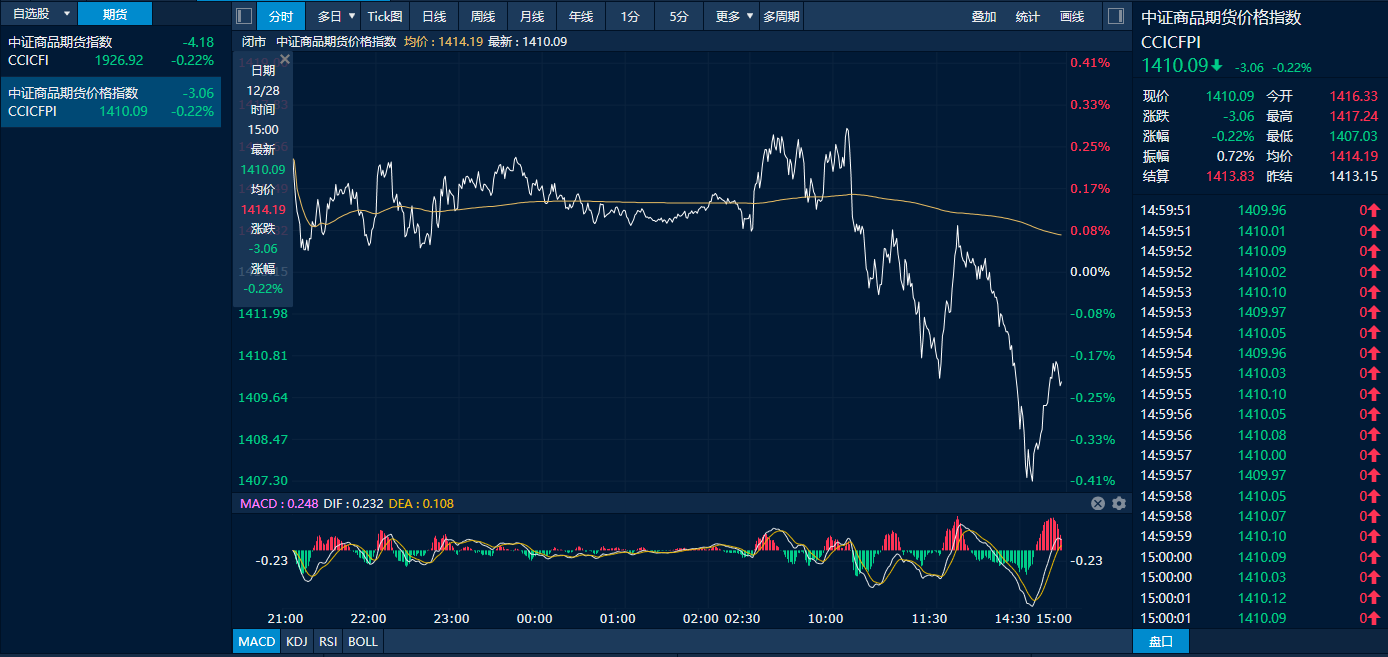Switch to the 期货 tab
This screenshot has width=1388, height=657.
coord(115,14)
